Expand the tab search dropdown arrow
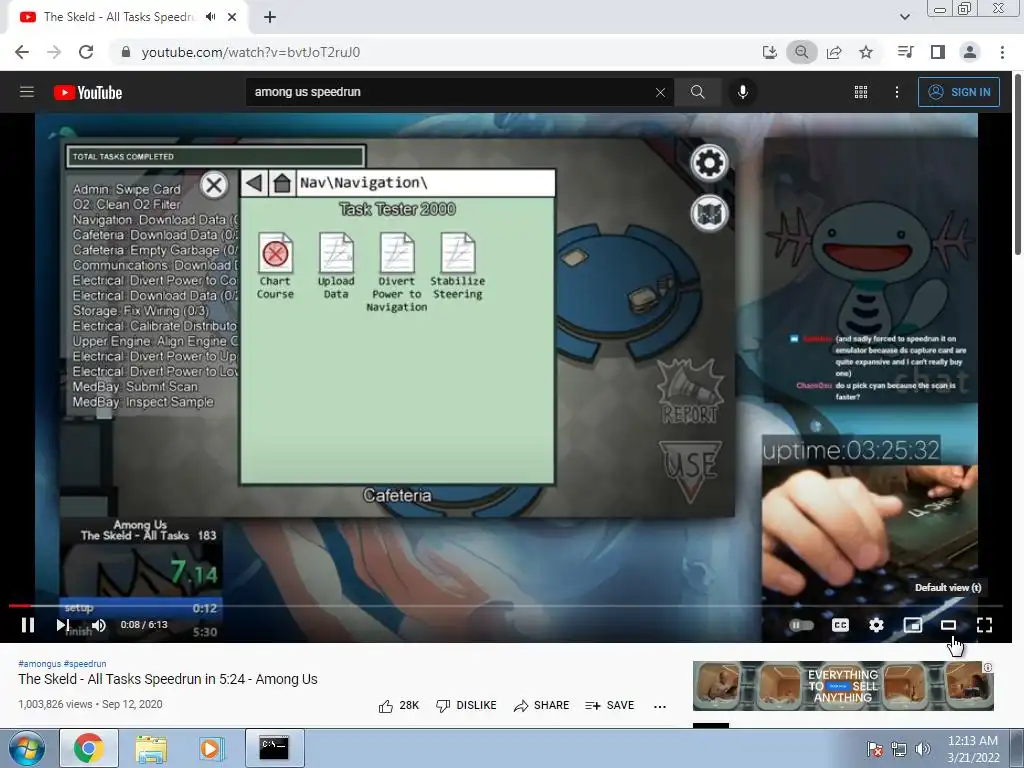This screenshot has width=1024, height=768. (x=904, y=17)
